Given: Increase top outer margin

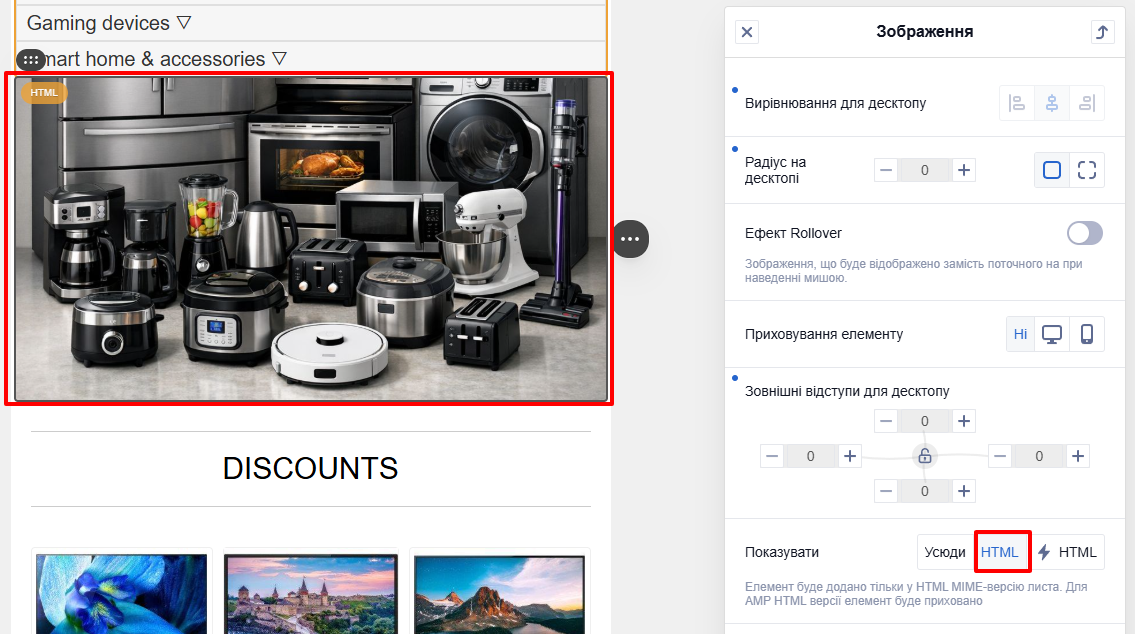Looking at the screenshot, I should [x=963, y=421].
